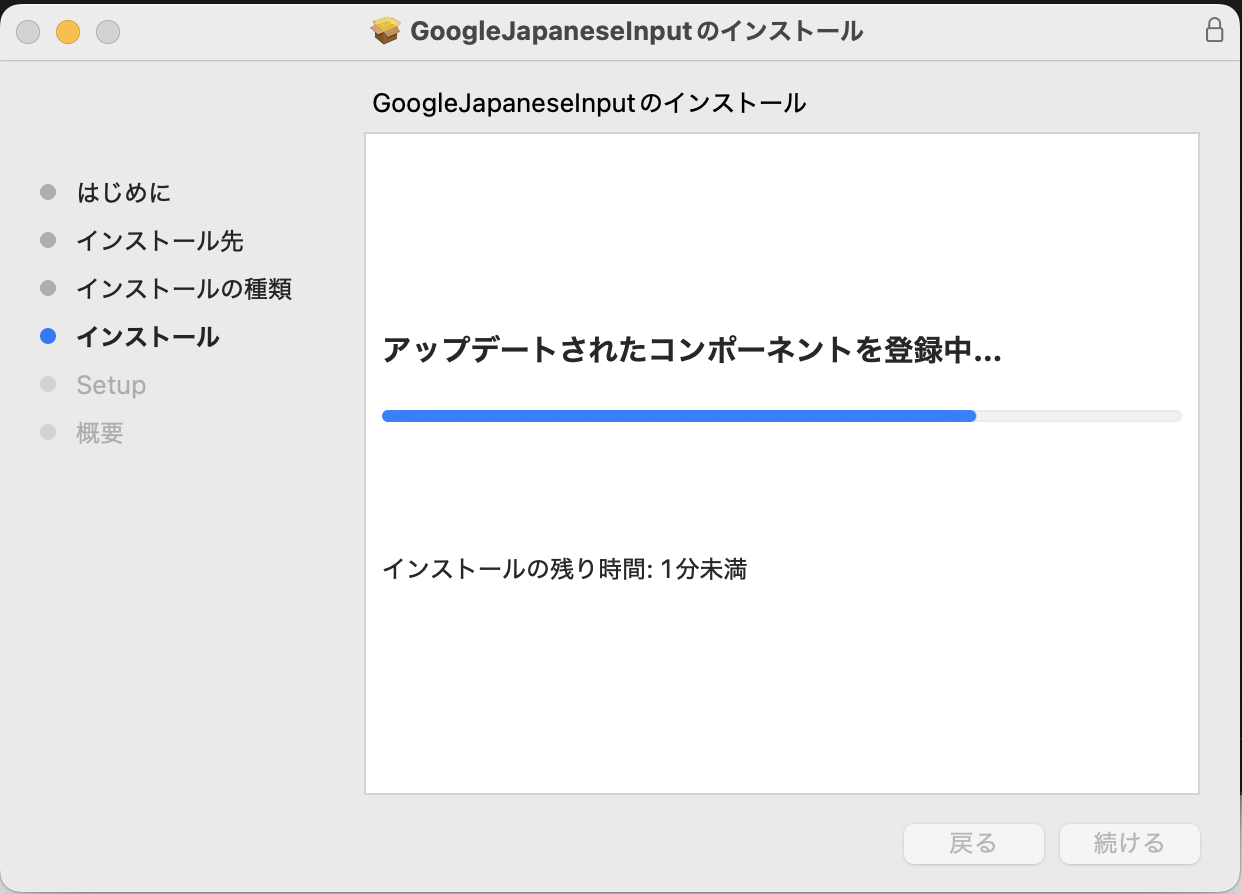Select the Setup step in sidebar
The image size is (1242, 894).
click(x=111, y=385)
